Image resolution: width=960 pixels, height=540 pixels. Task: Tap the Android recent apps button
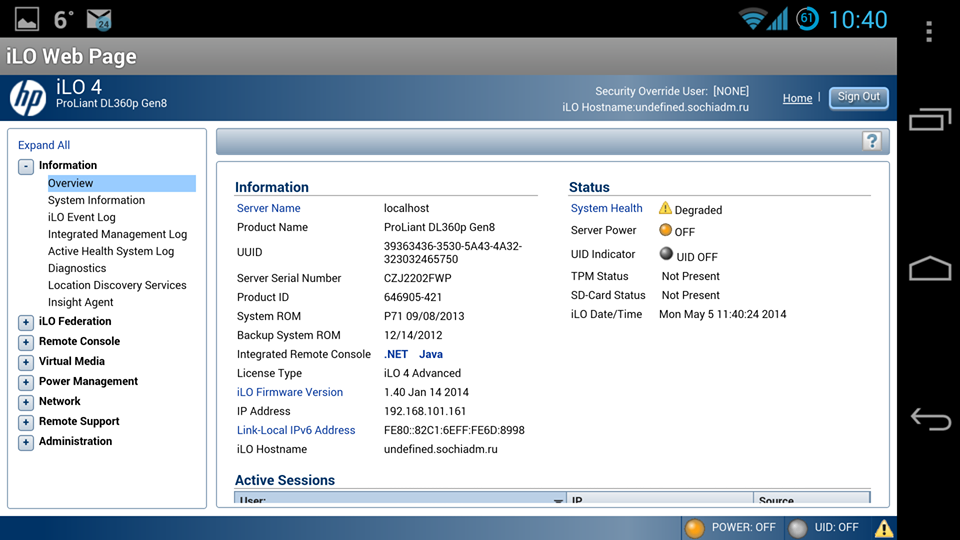tap(930, 119)
